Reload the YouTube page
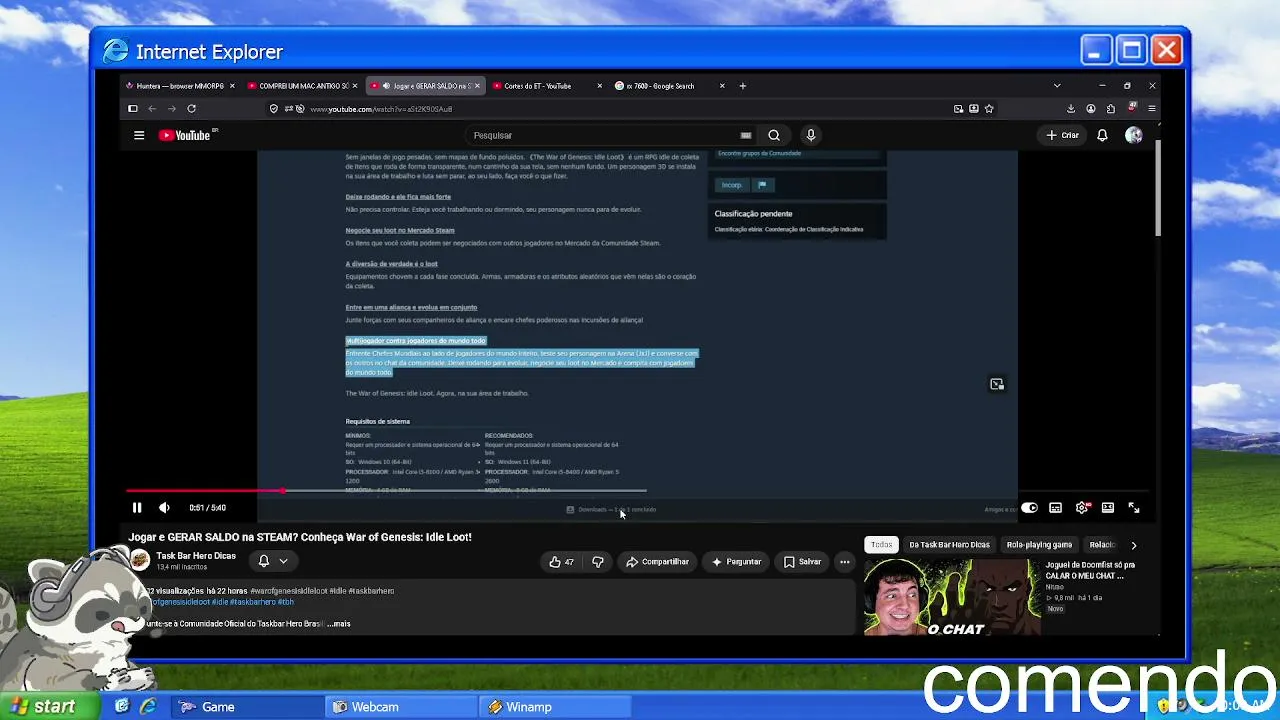 (x=191, y=109)
